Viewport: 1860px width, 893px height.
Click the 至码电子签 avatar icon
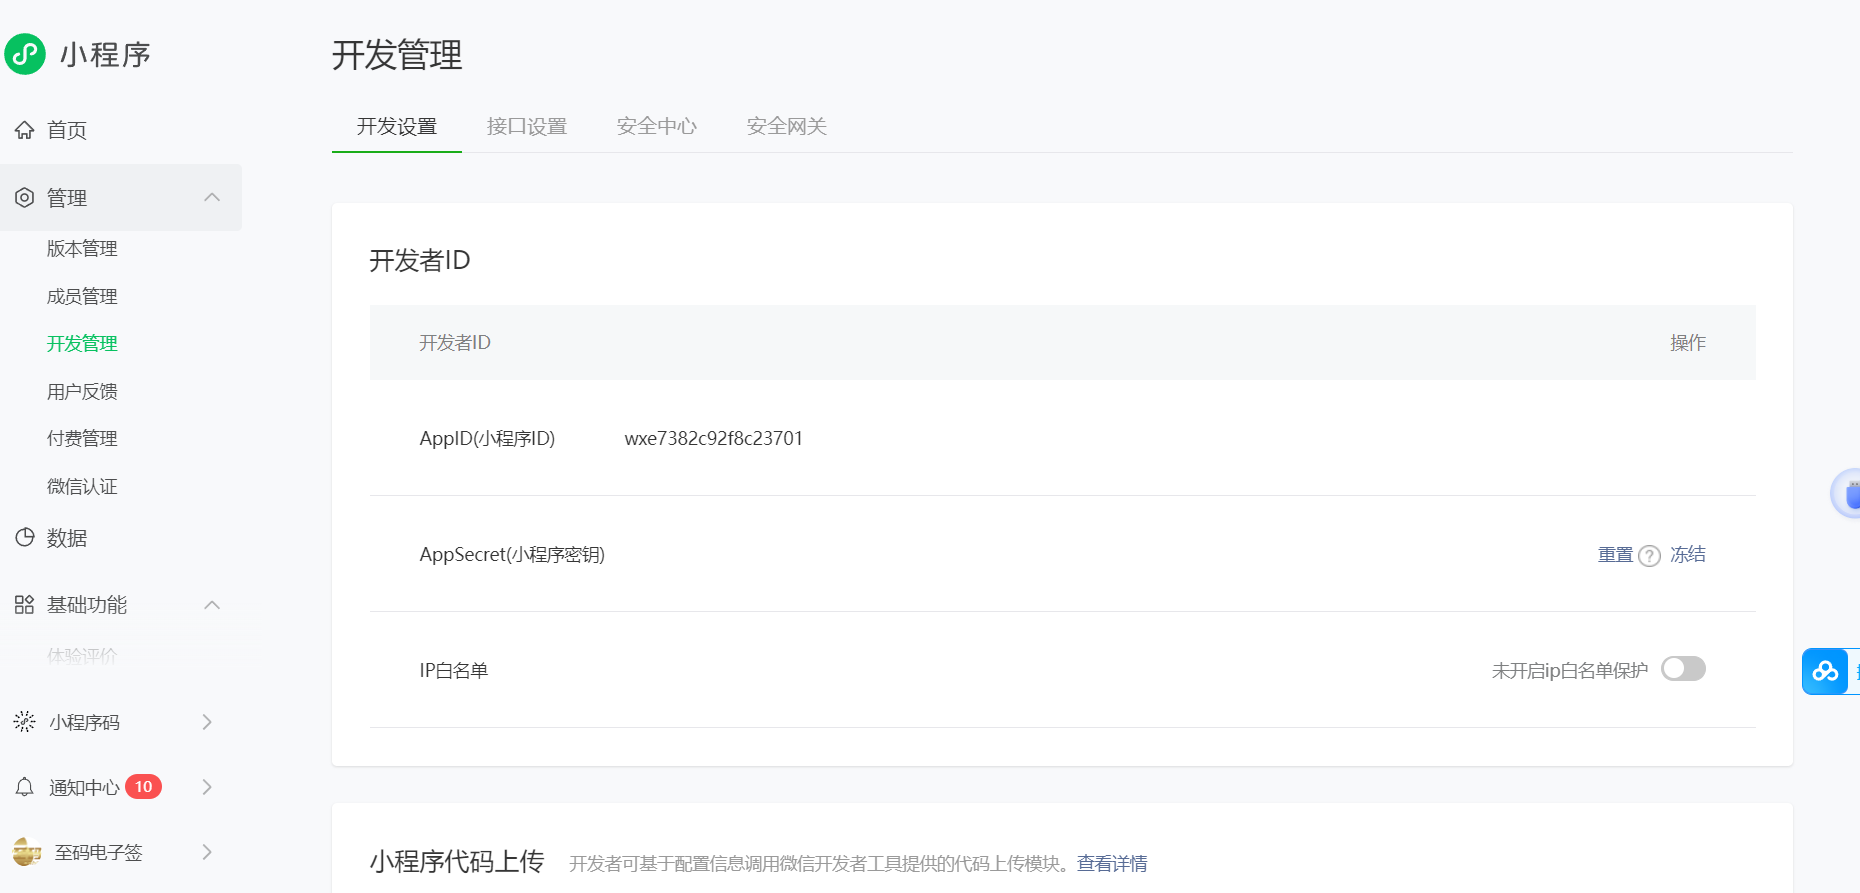pyautogui.click(x=27, y=852)
